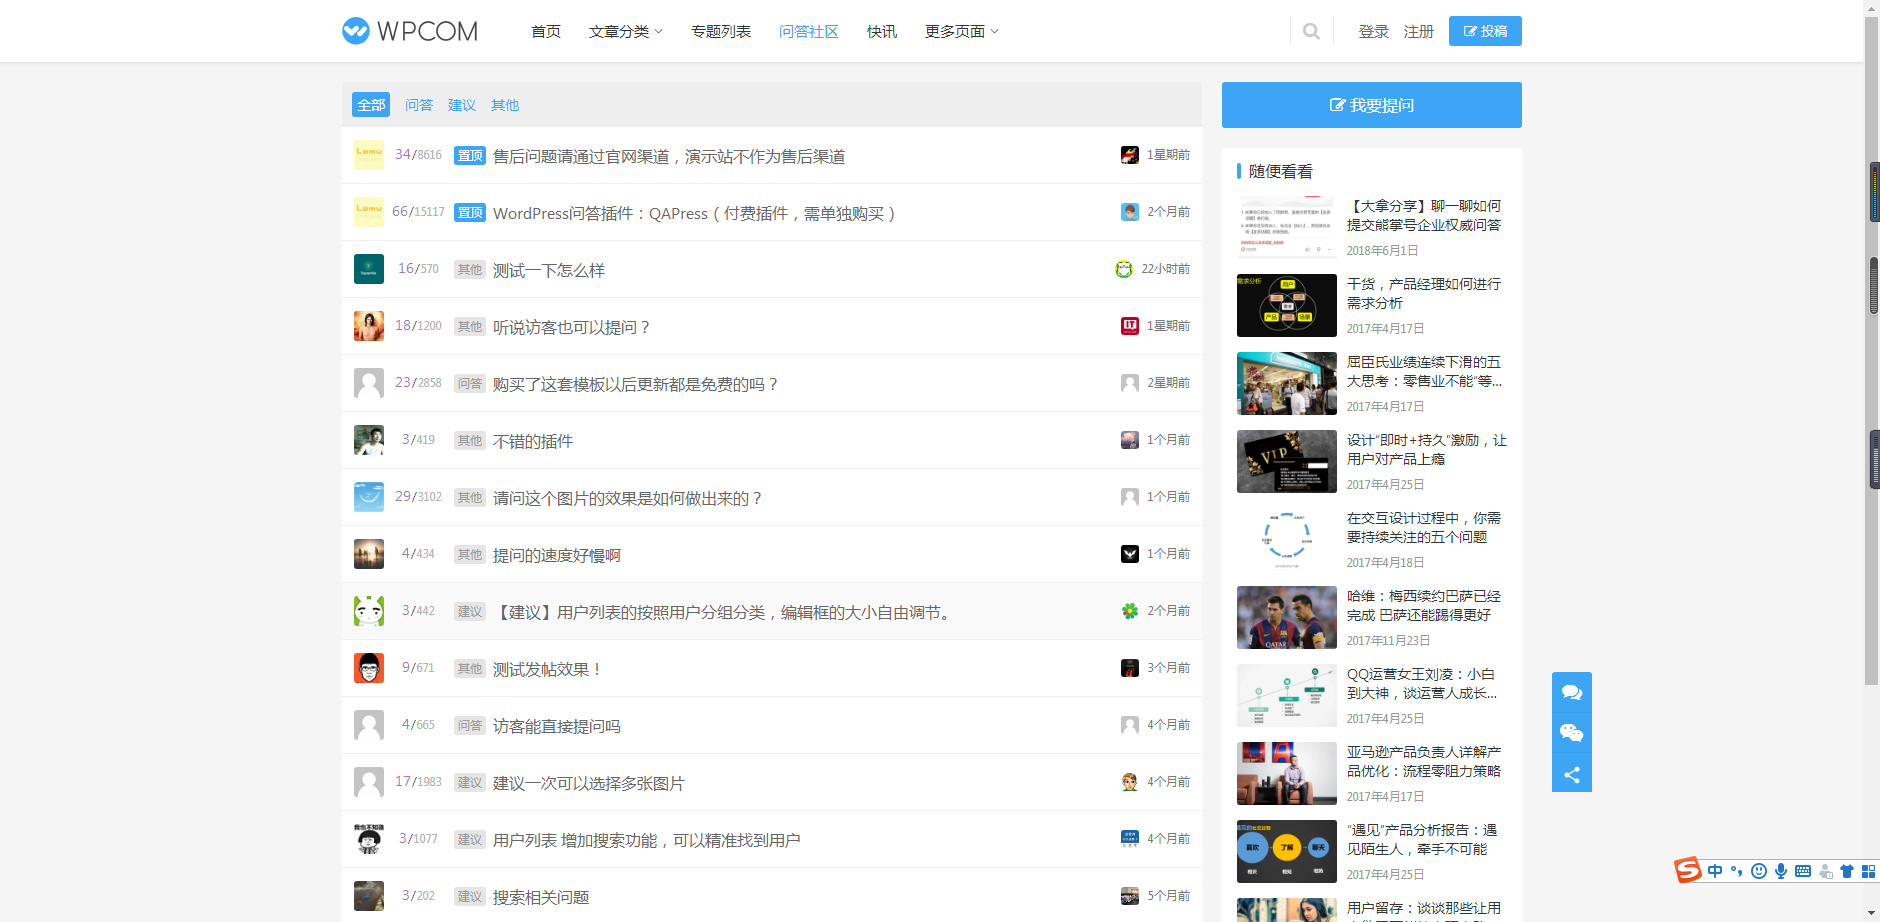
Task: Click Sogou account login person icon
Action: 1825,871
